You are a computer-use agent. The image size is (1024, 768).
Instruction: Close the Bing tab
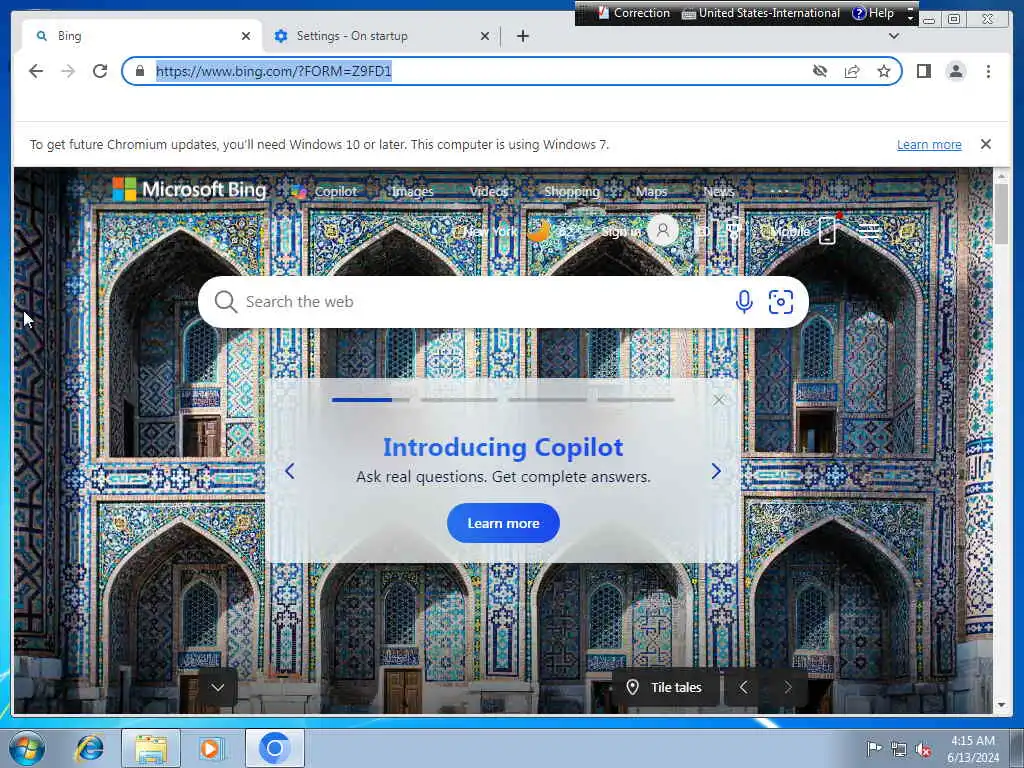(246, 37)
